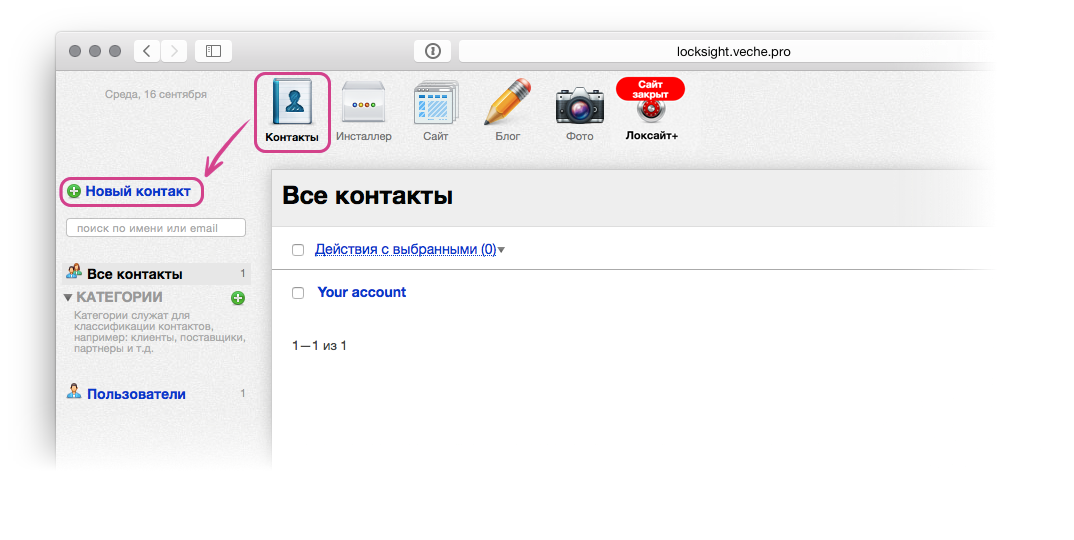Open the Фото camera icon
The image size is (1074, 540).
click(x=579, y=105)
